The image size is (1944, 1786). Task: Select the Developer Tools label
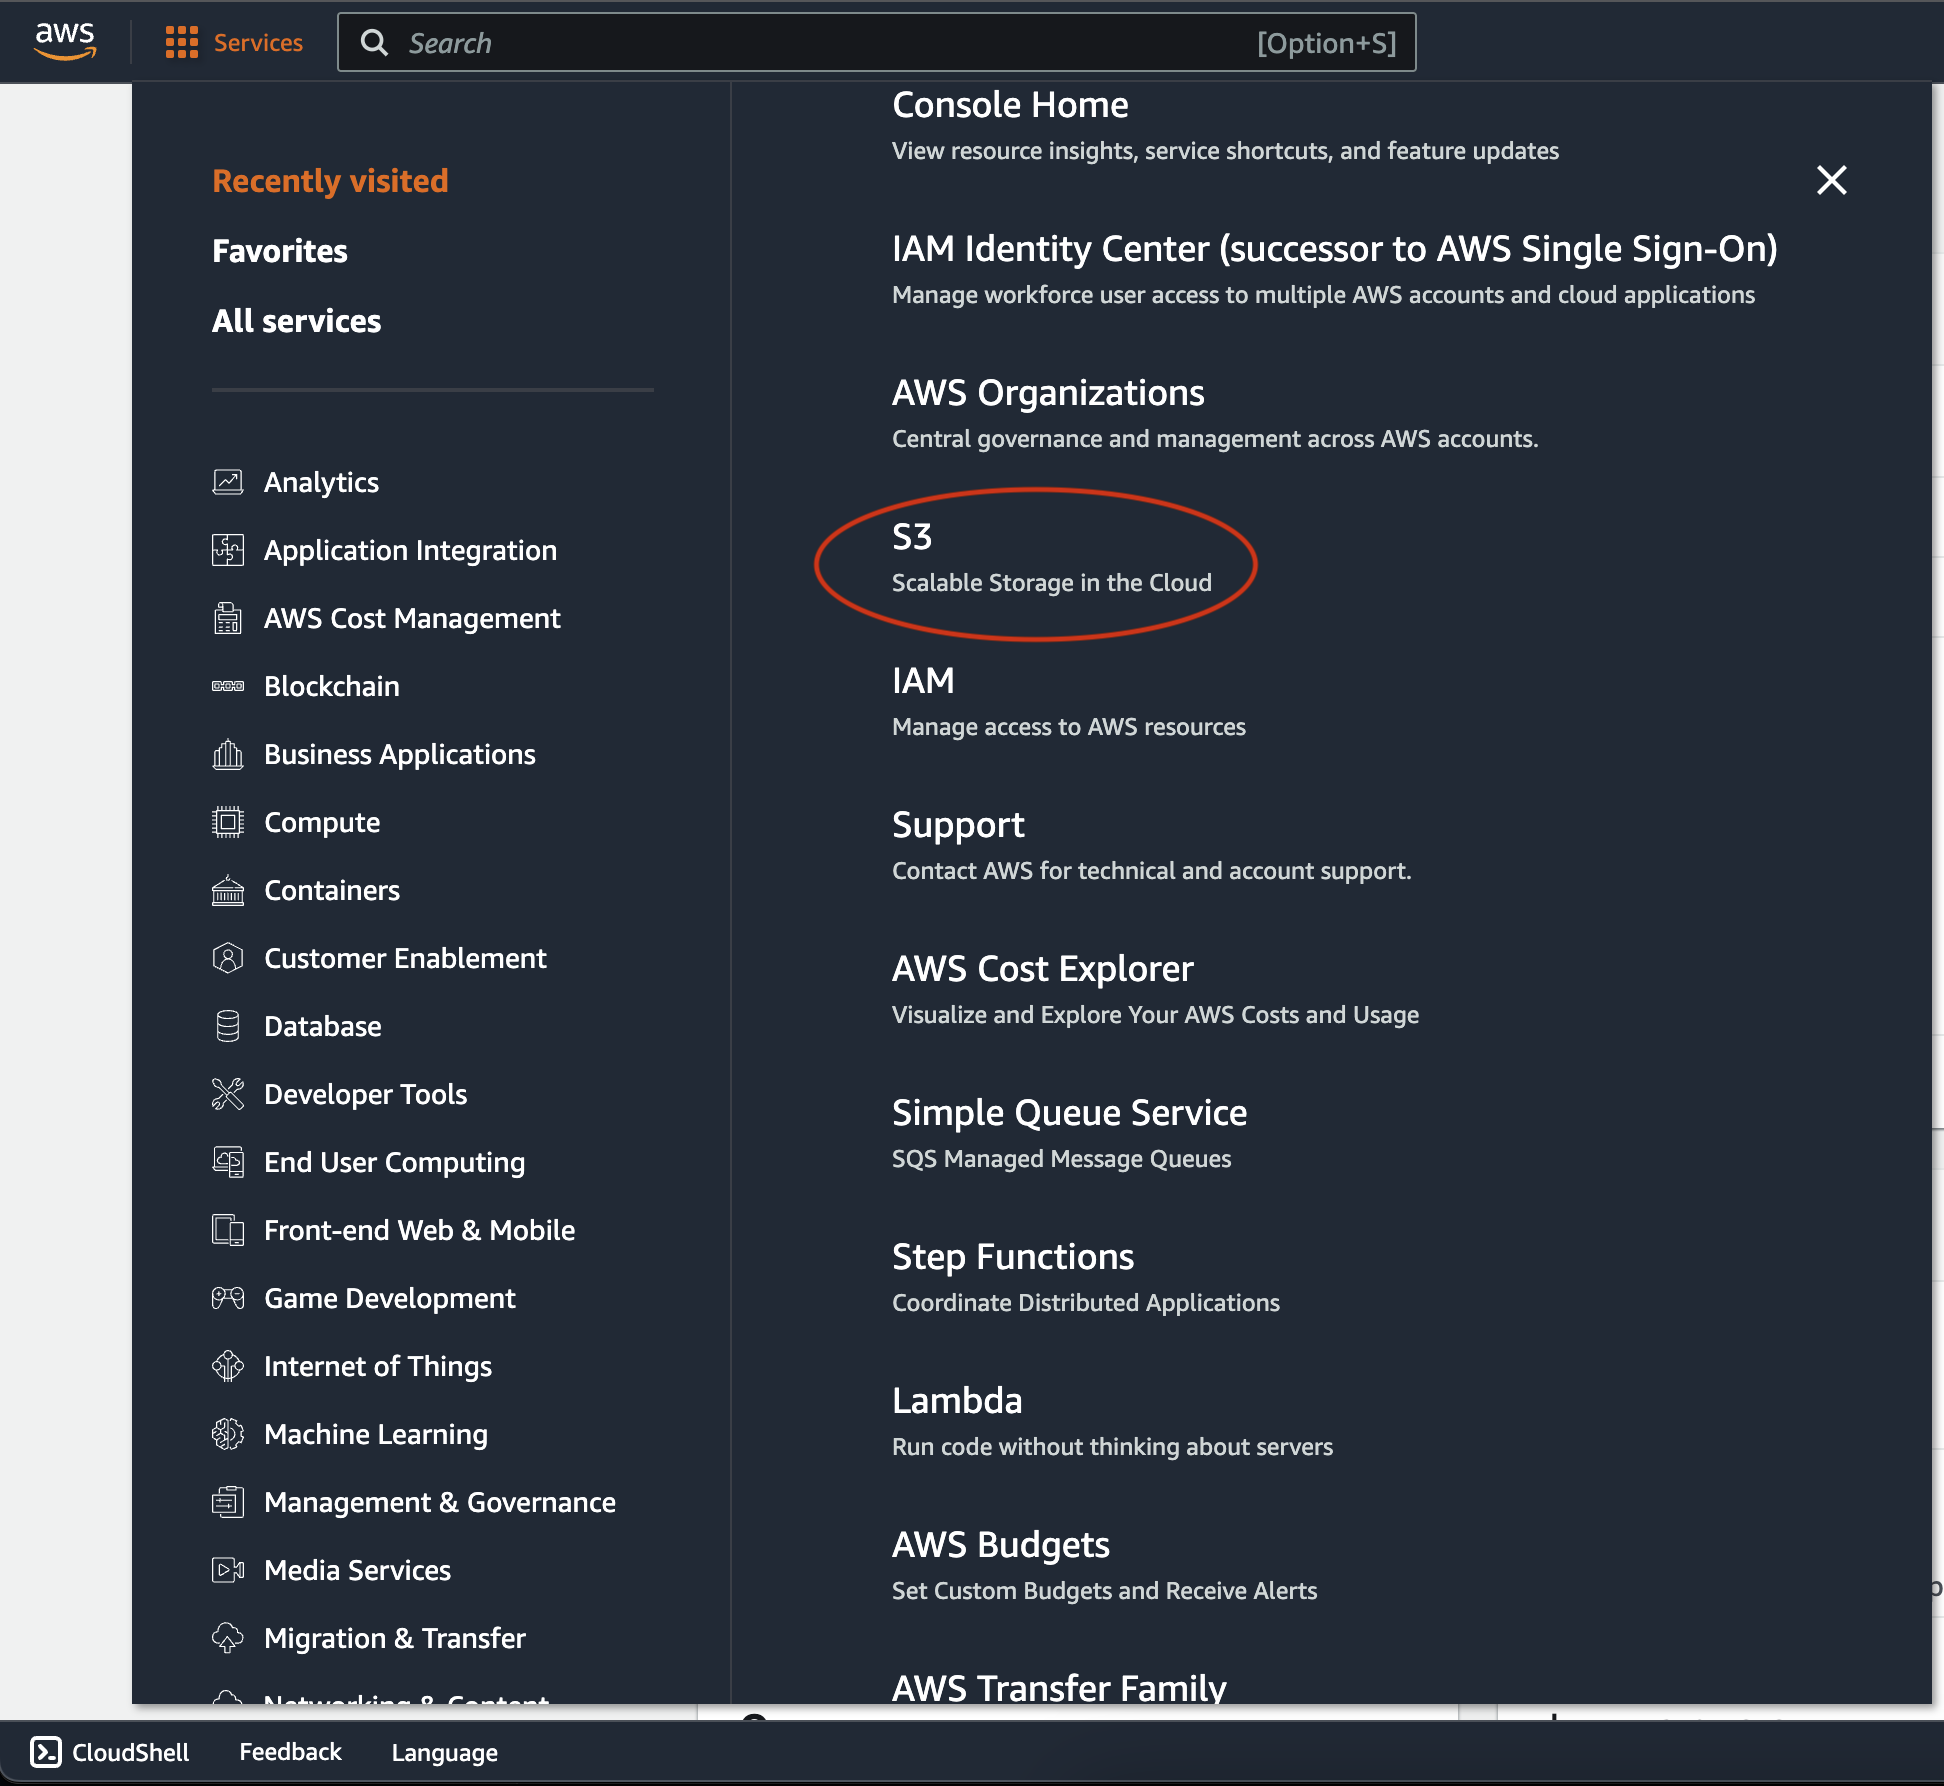click(366, 1094)
